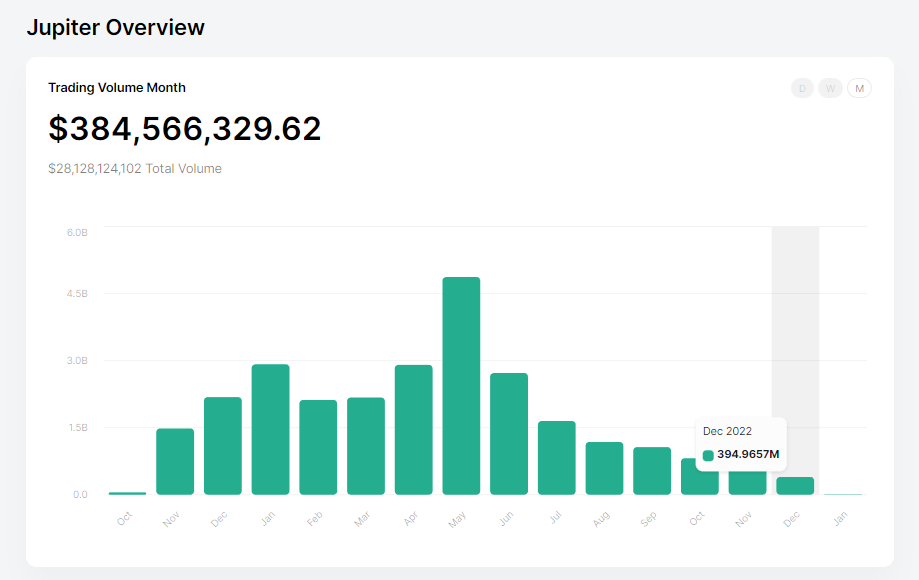This screenshot has height=580, width=919.
Task: Click the Apr trading volume bar
Action: (414, 430)
